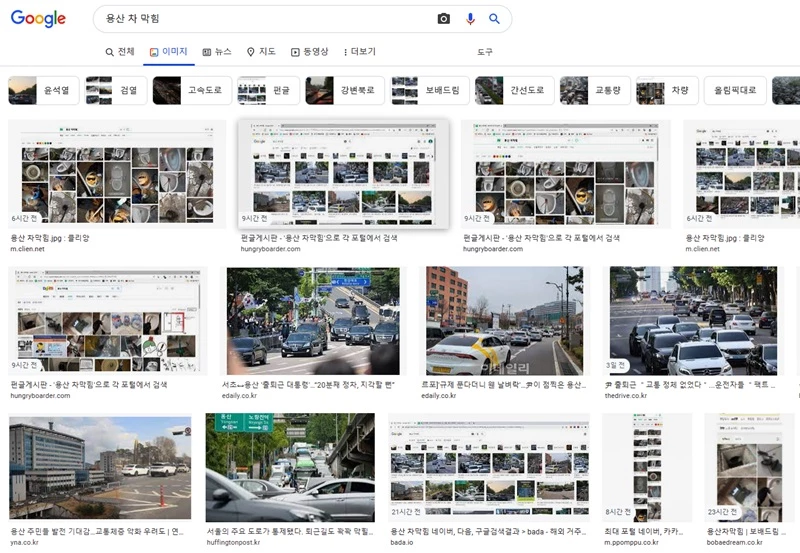The width and height of the screenshot is (800, 553).
Task: Open the 도구 (Tools) filter options
Action: 485,52
